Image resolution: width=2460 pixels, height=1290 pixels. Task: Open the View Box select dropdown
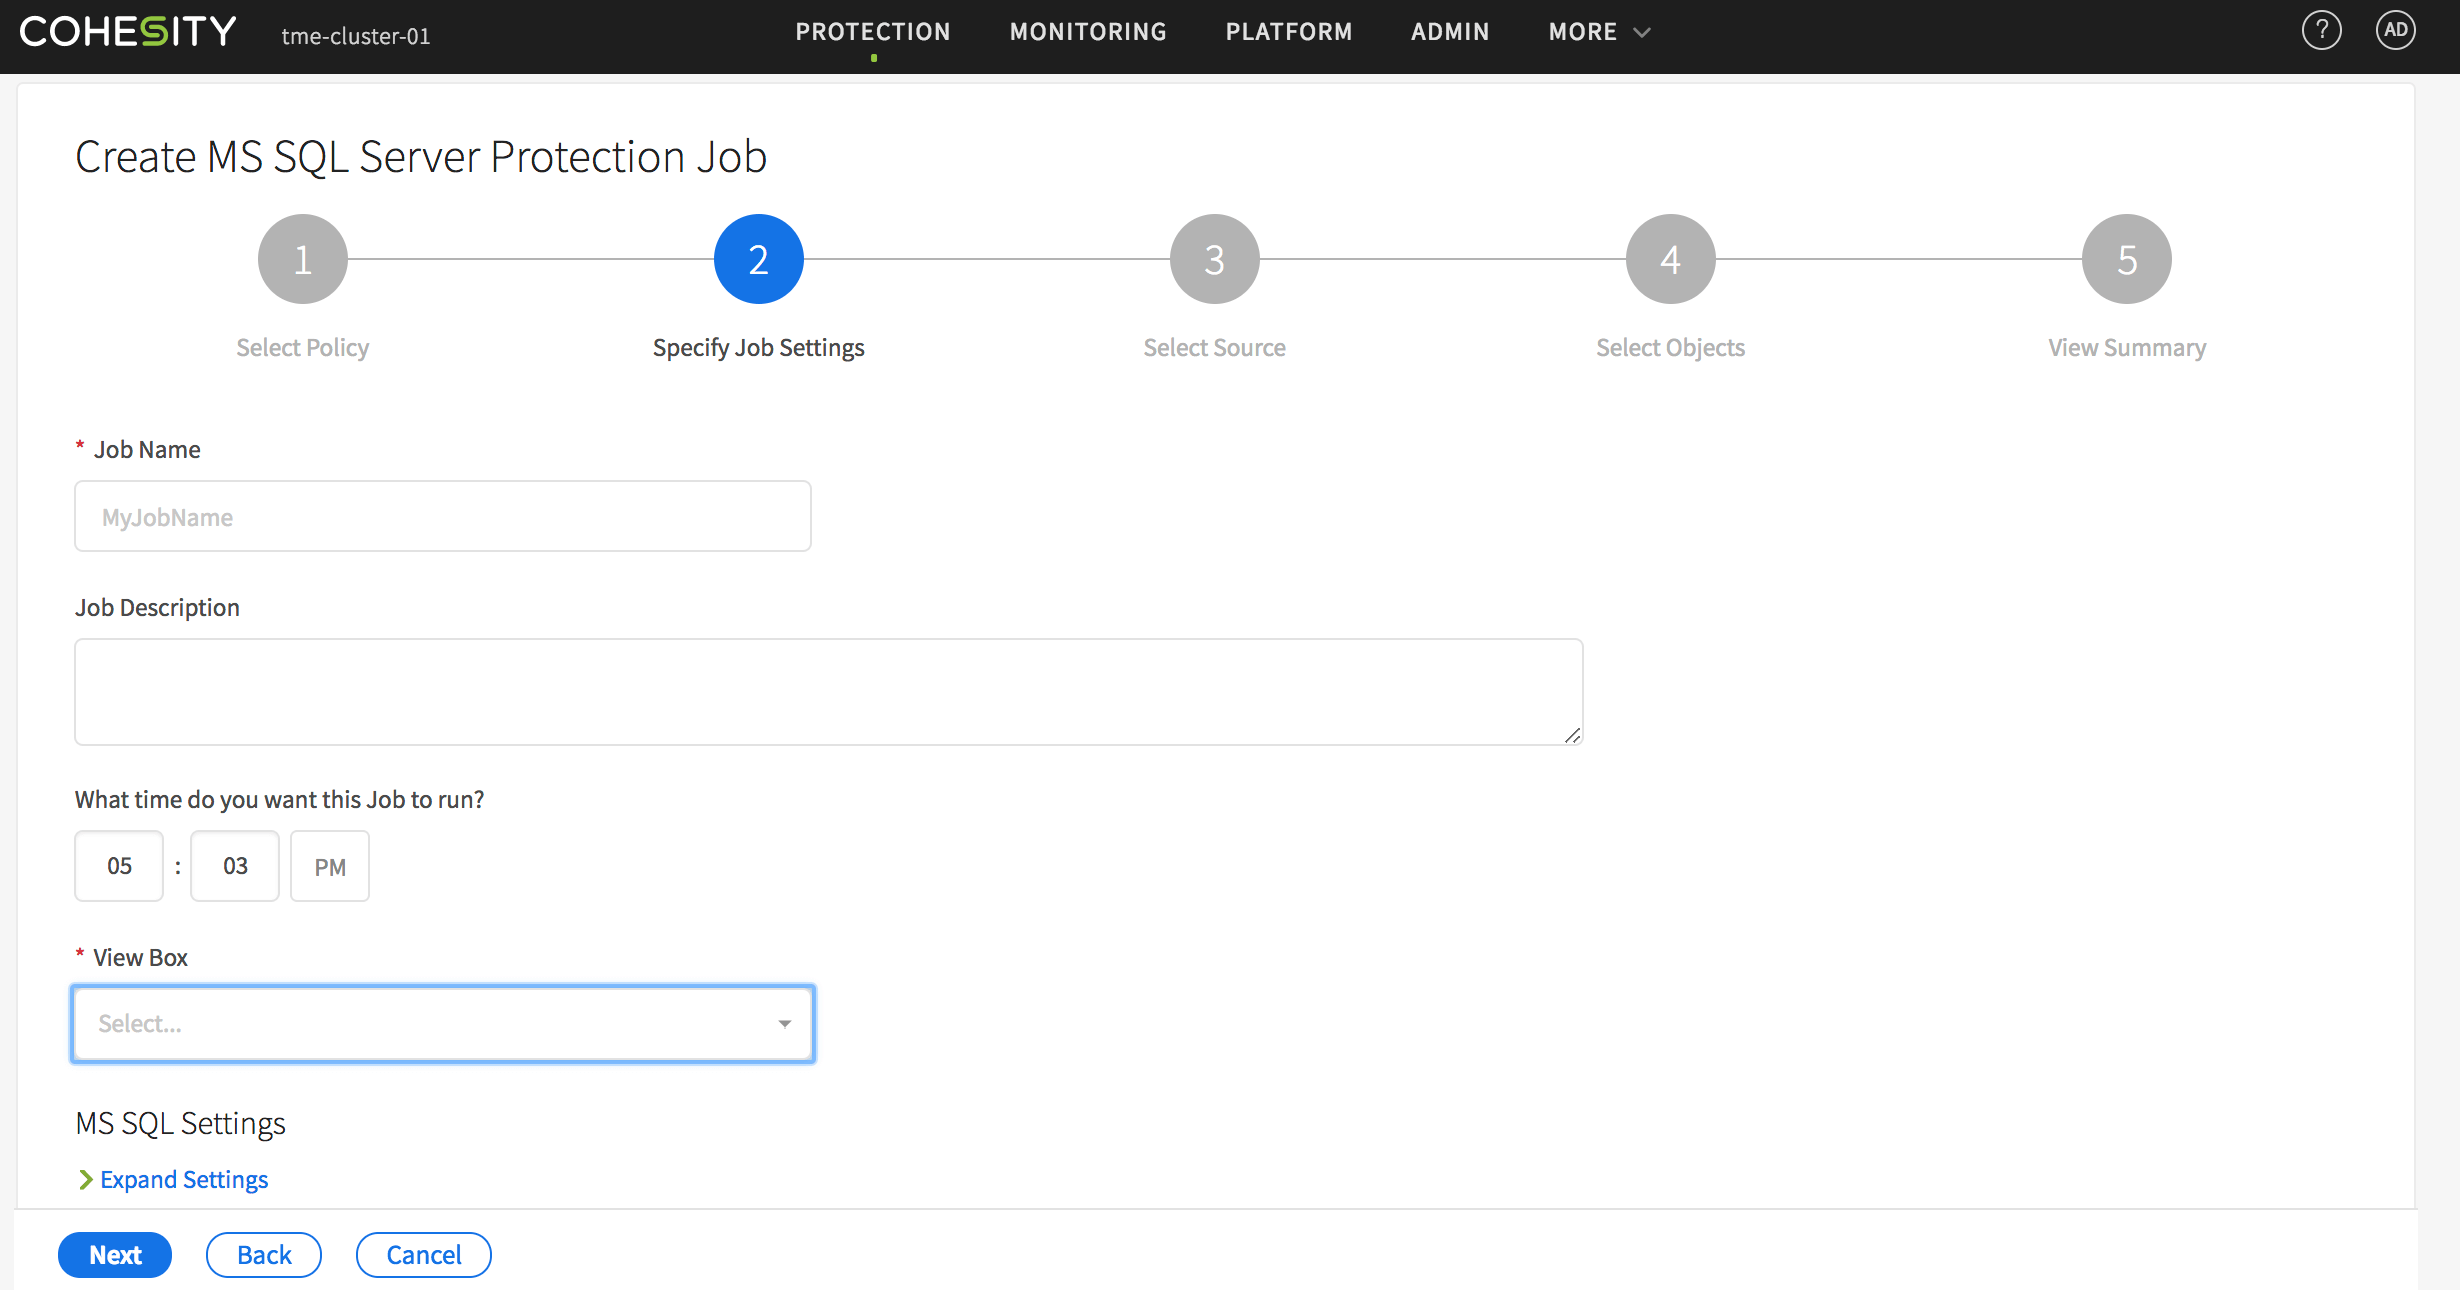[x=443, y=1023]
